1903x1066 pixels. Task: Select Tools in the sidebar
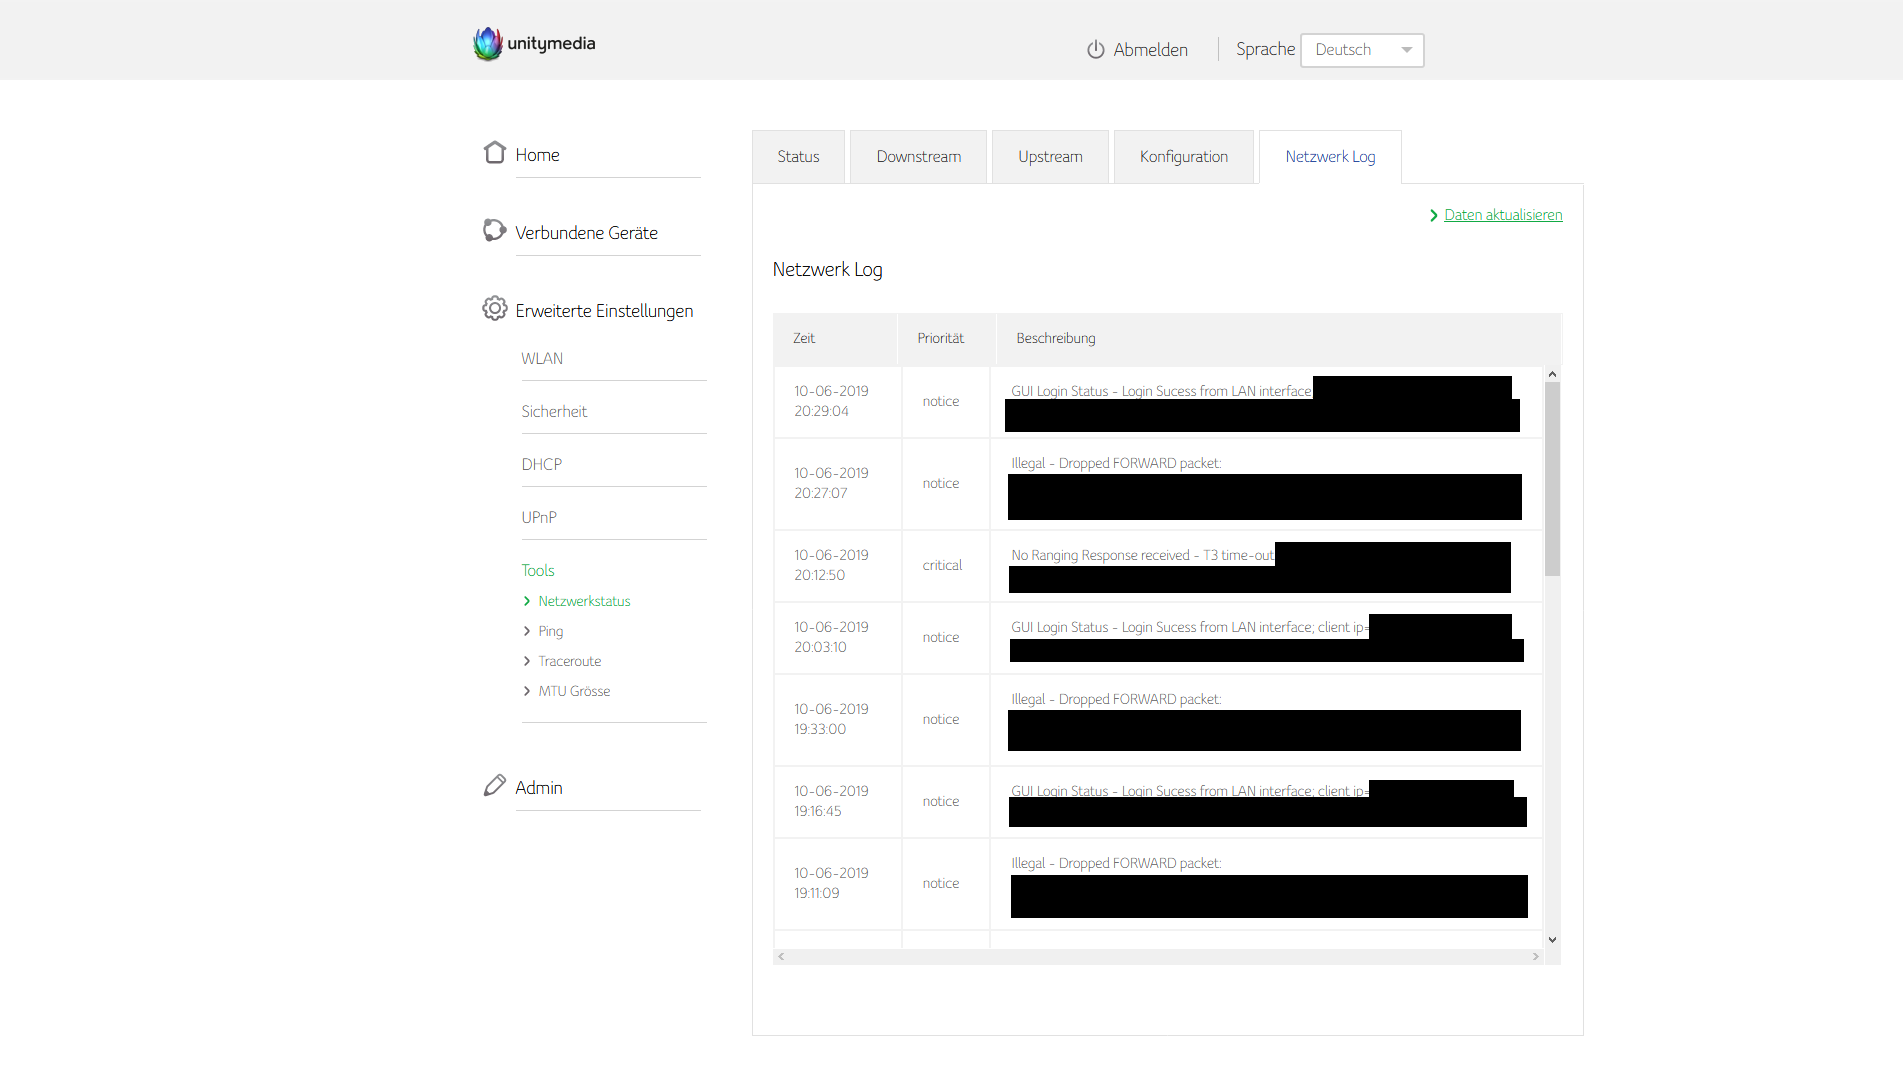[538, 571]
